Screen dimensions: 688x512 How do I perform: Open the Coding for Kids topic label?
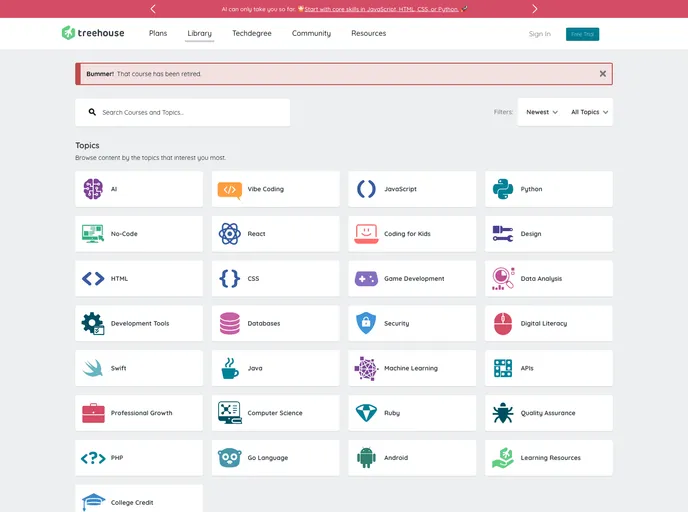[407, 234]
